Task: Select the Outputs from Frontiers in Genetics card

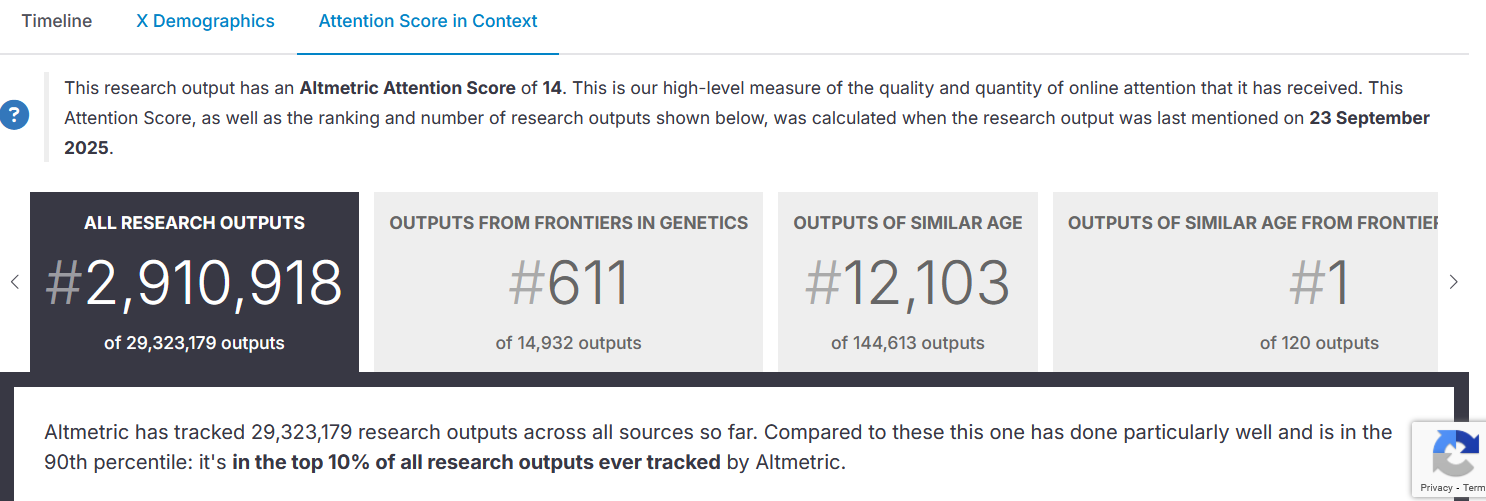Action: click(568, 282)
